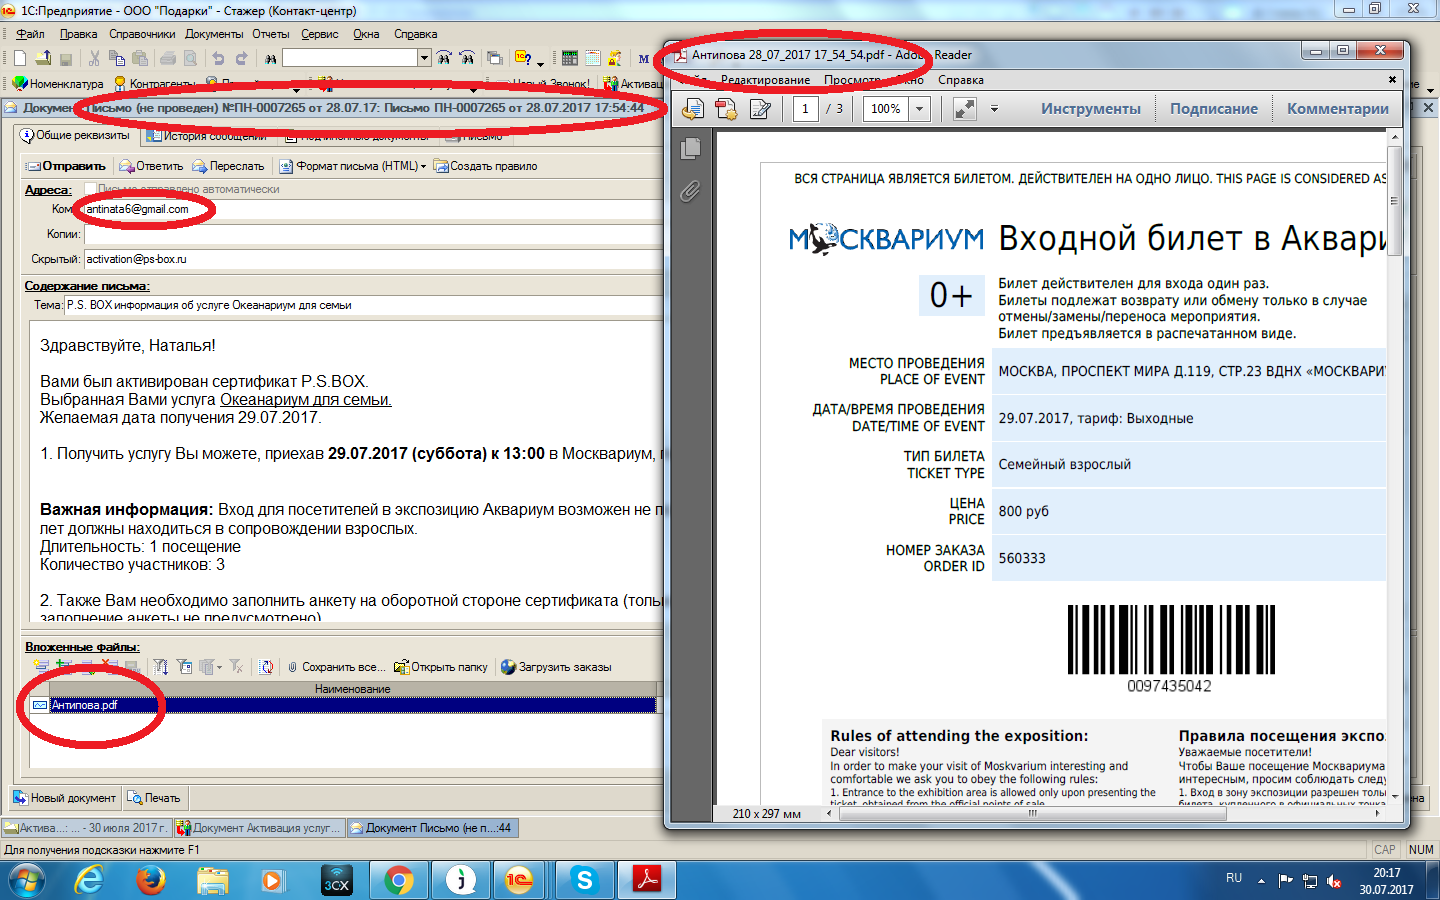1440x900 pixels.
Task: Open page thumbnails panel icon in Adobe Reader
Action: coord(690,149)
